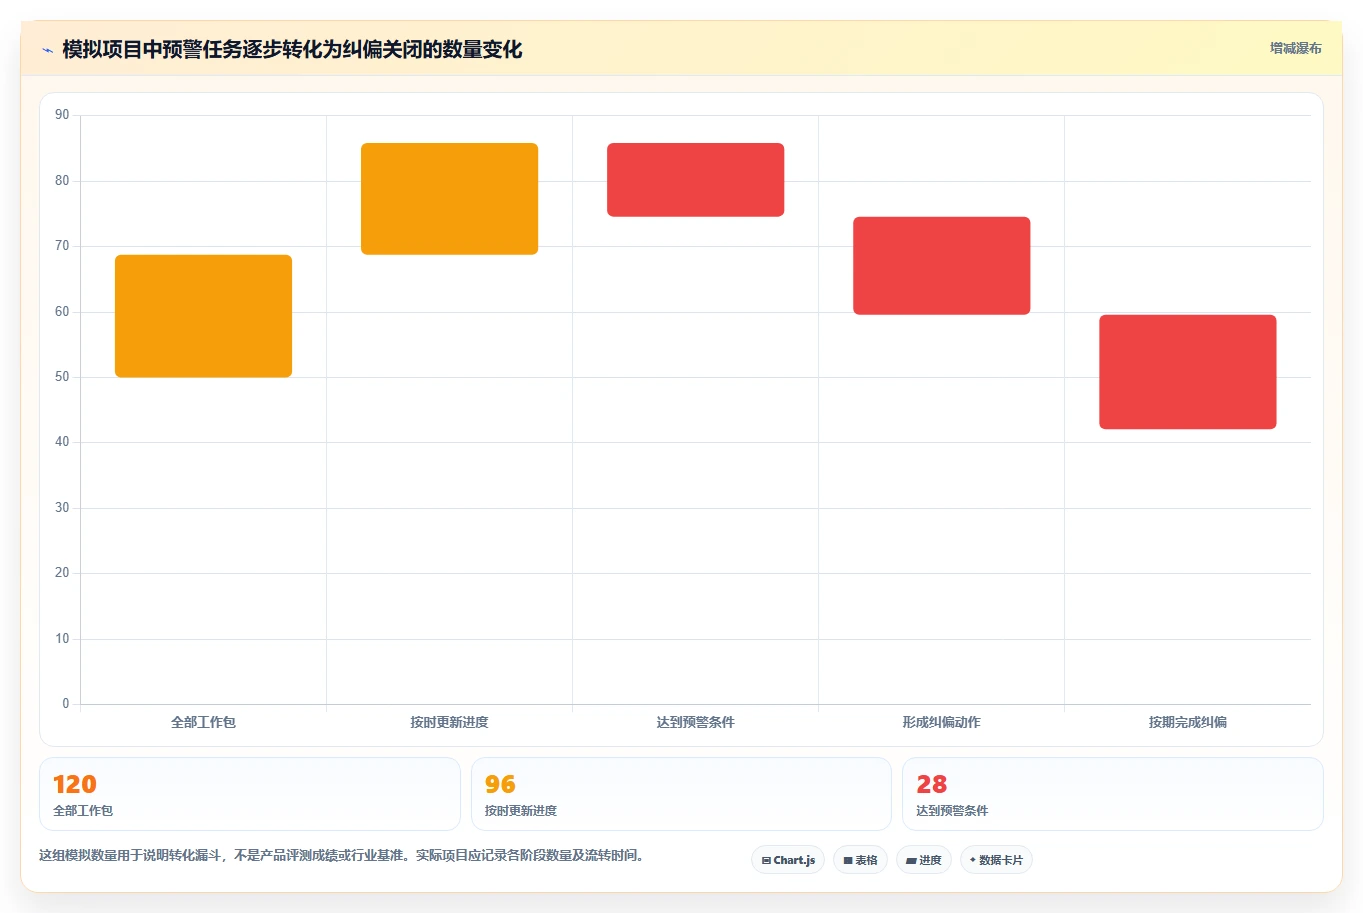Open the data card showing 28
This screenshot has width=1363, height=913.
tap(1113, 794)
